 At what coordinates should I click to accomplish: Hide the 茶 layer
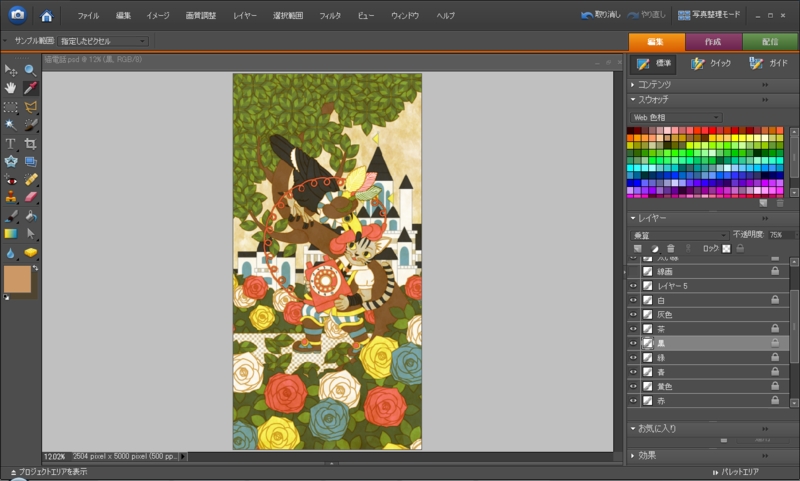click(633, 328)
